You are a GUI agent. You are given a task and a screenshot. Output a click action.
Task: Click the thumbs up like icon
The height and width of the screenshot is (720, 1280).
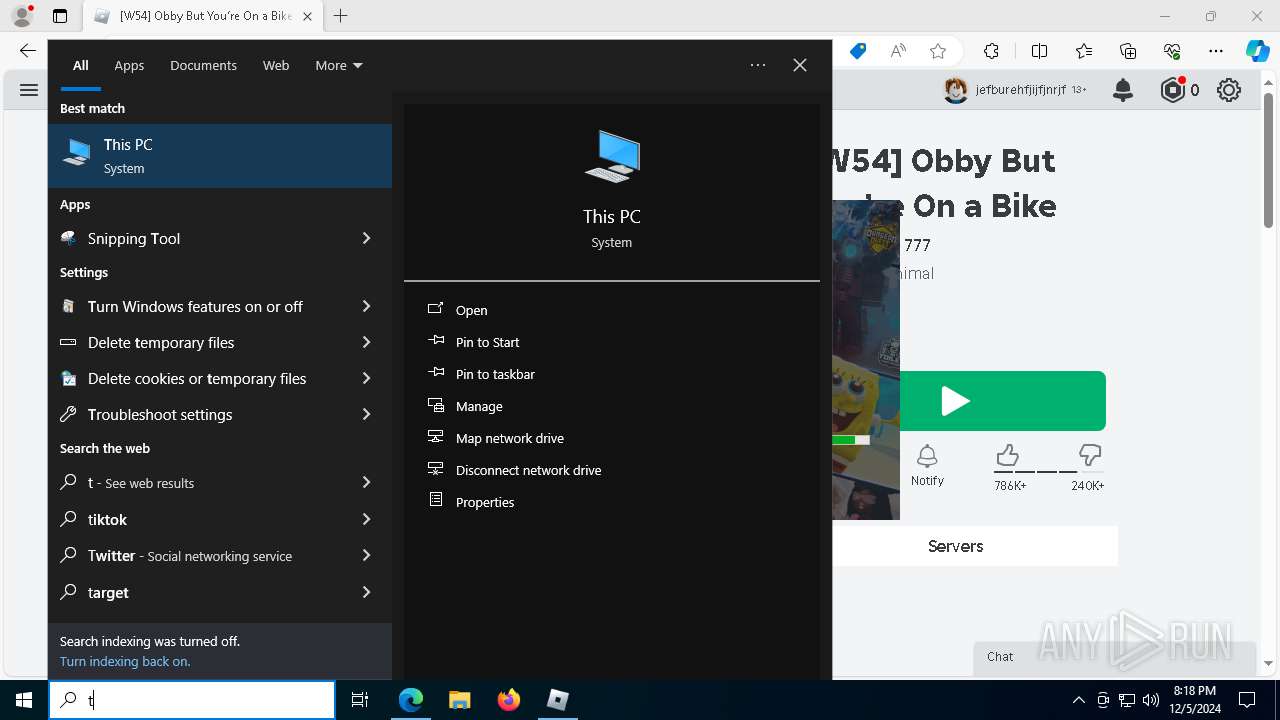click(1007, 456)
